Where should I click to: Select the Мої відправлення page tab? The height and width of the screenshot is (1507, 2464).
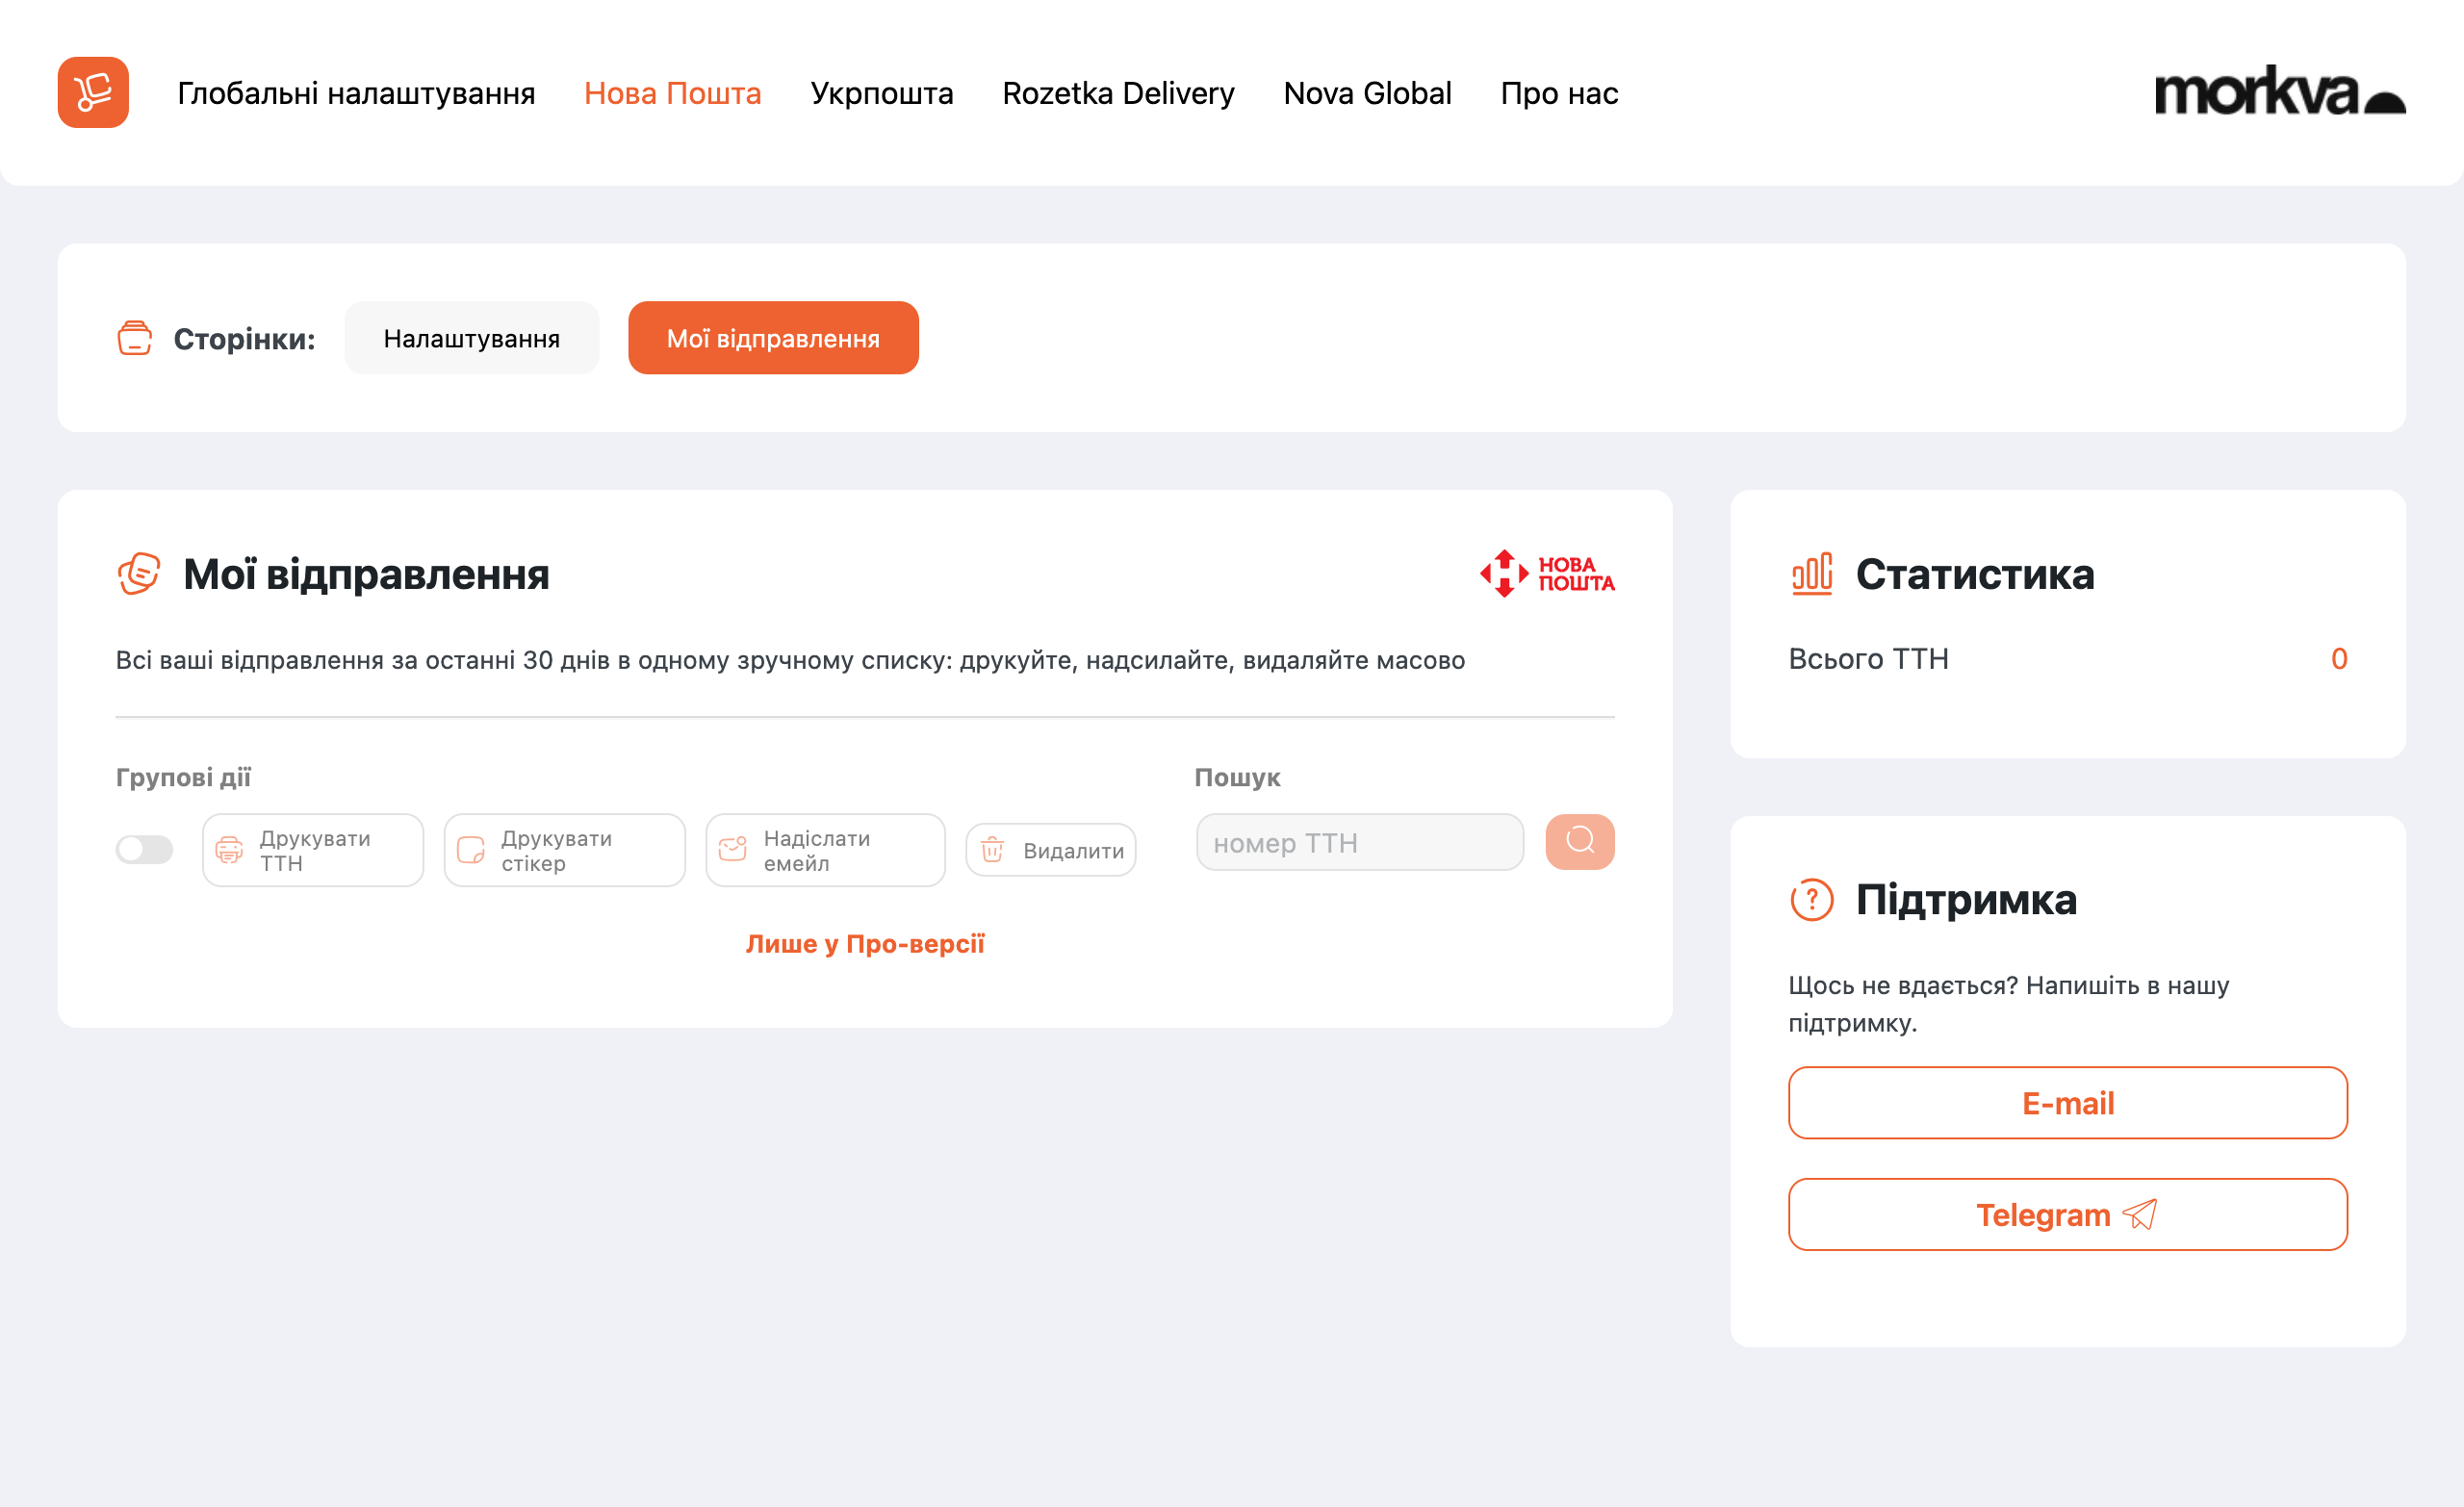[x=773, y=337]
